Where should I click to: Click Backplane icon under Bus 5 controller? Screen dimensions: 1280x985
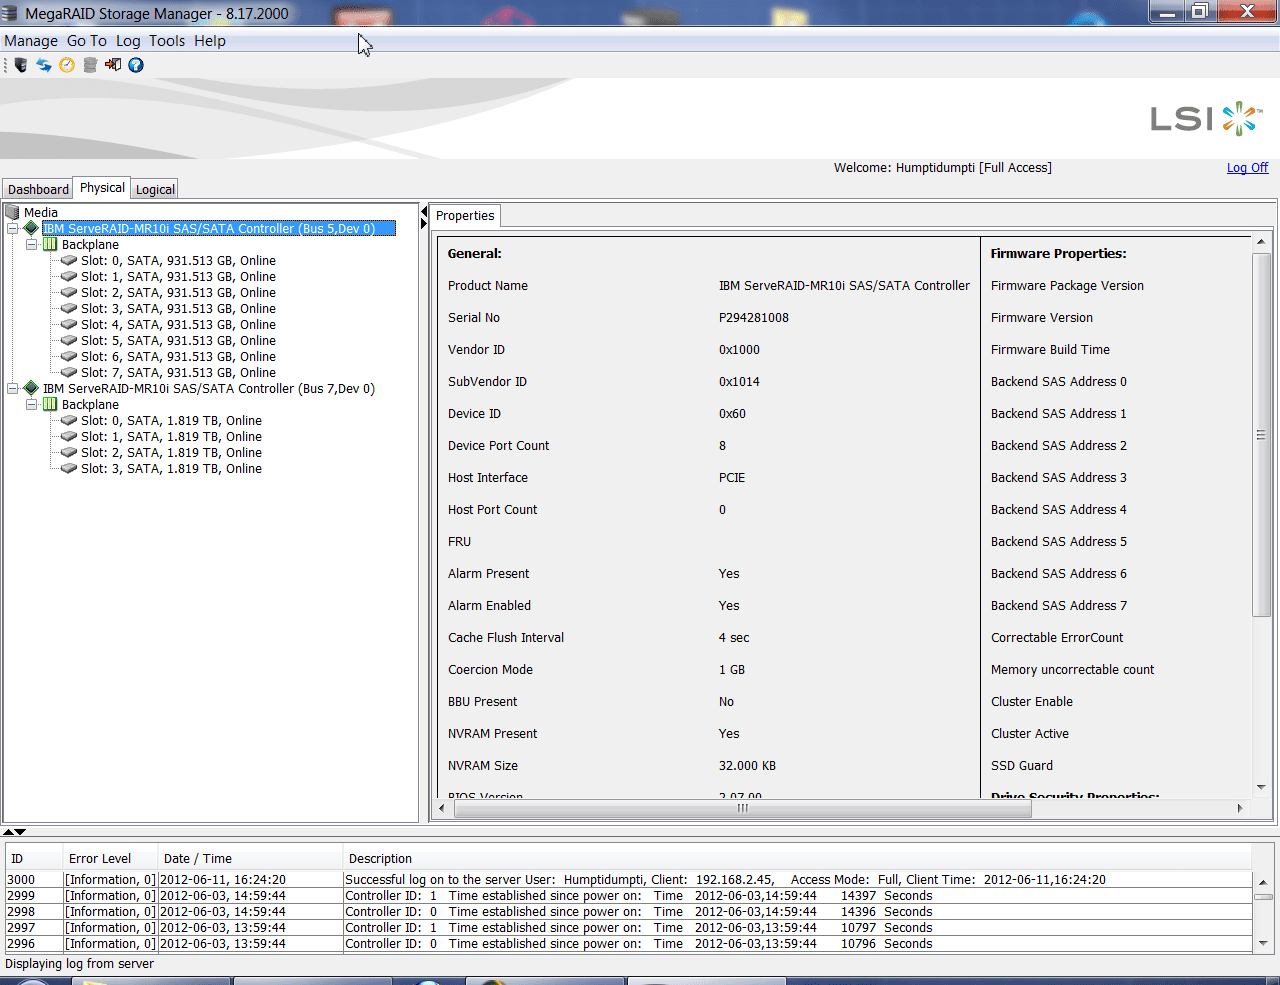pyautogui.click(x=50, y=244)
